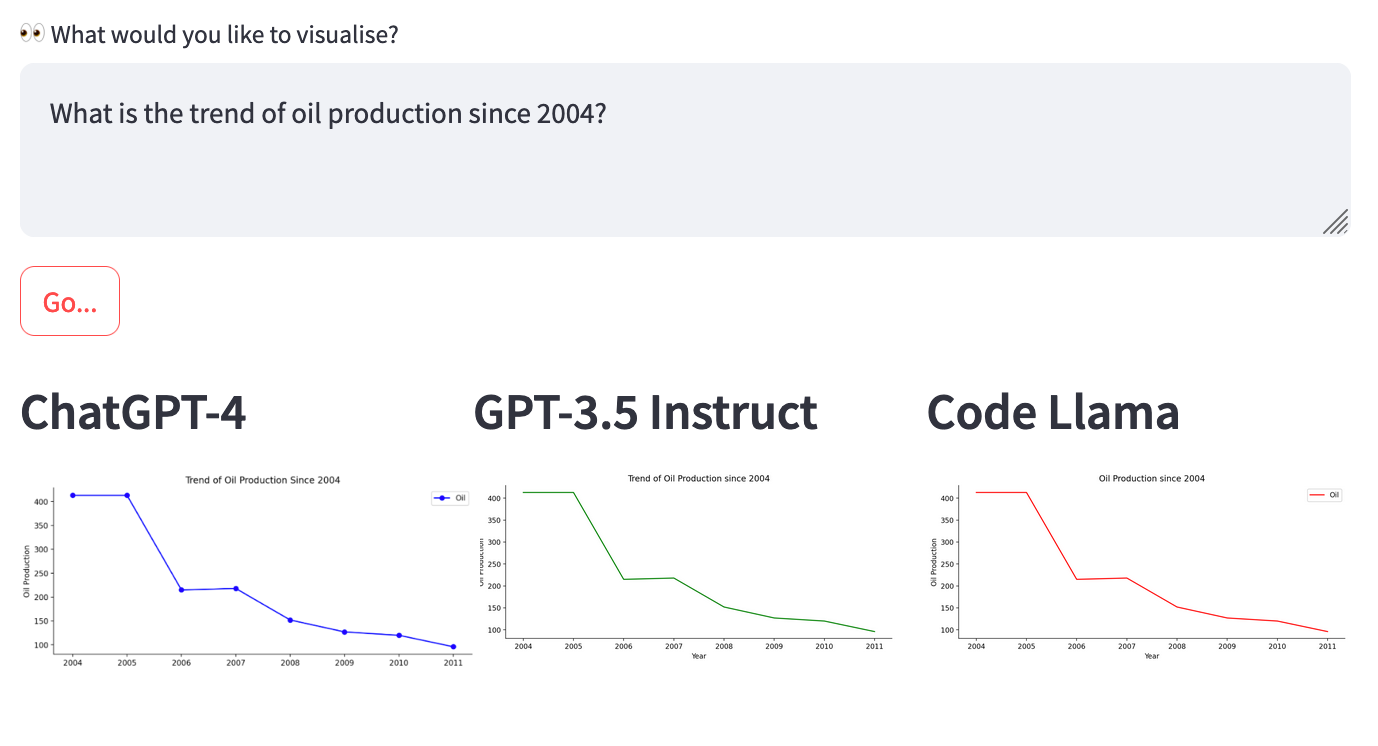This screenshot has width=1378, height=746.
Task: Click the red chart's "Oil Production since 2004" title
Action: [x=1151, y=478]
